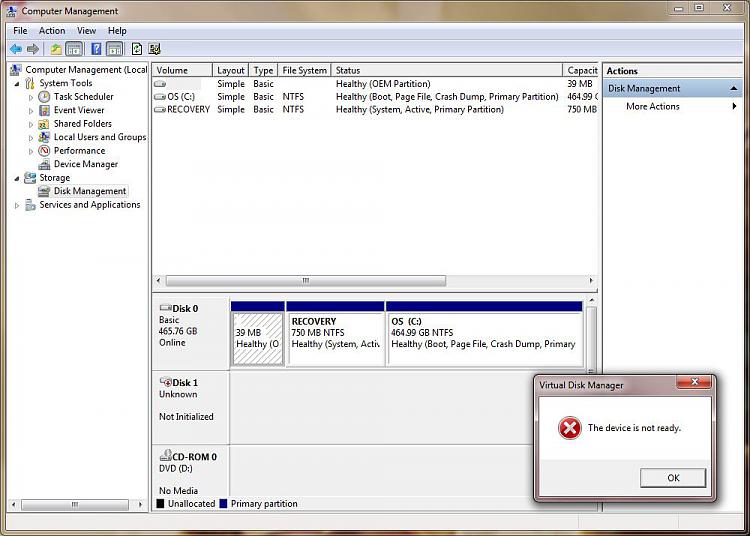Open the Help menu

click(117, 31)
